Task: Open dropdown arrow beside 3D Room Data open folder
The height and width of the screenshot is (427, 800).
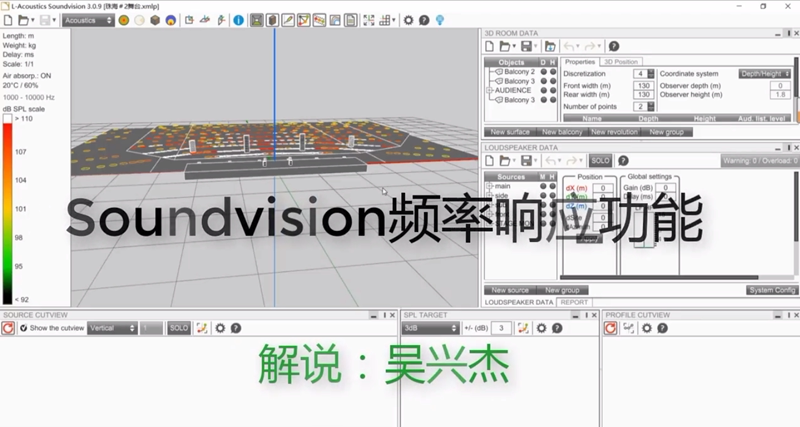Action: (x=514, y=47)
